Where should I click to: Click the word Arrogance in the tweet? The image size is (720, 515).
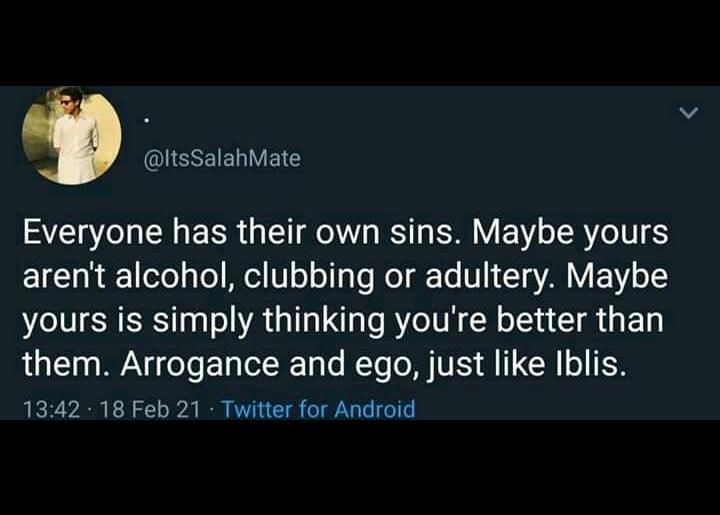pos(200,365)
